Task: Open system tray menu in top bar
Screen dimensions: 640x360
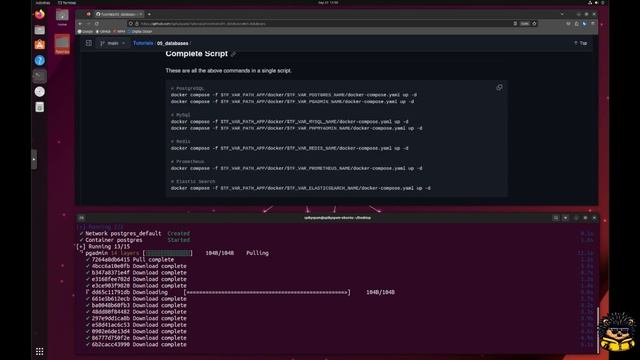Action: click(x=596, y=2)
